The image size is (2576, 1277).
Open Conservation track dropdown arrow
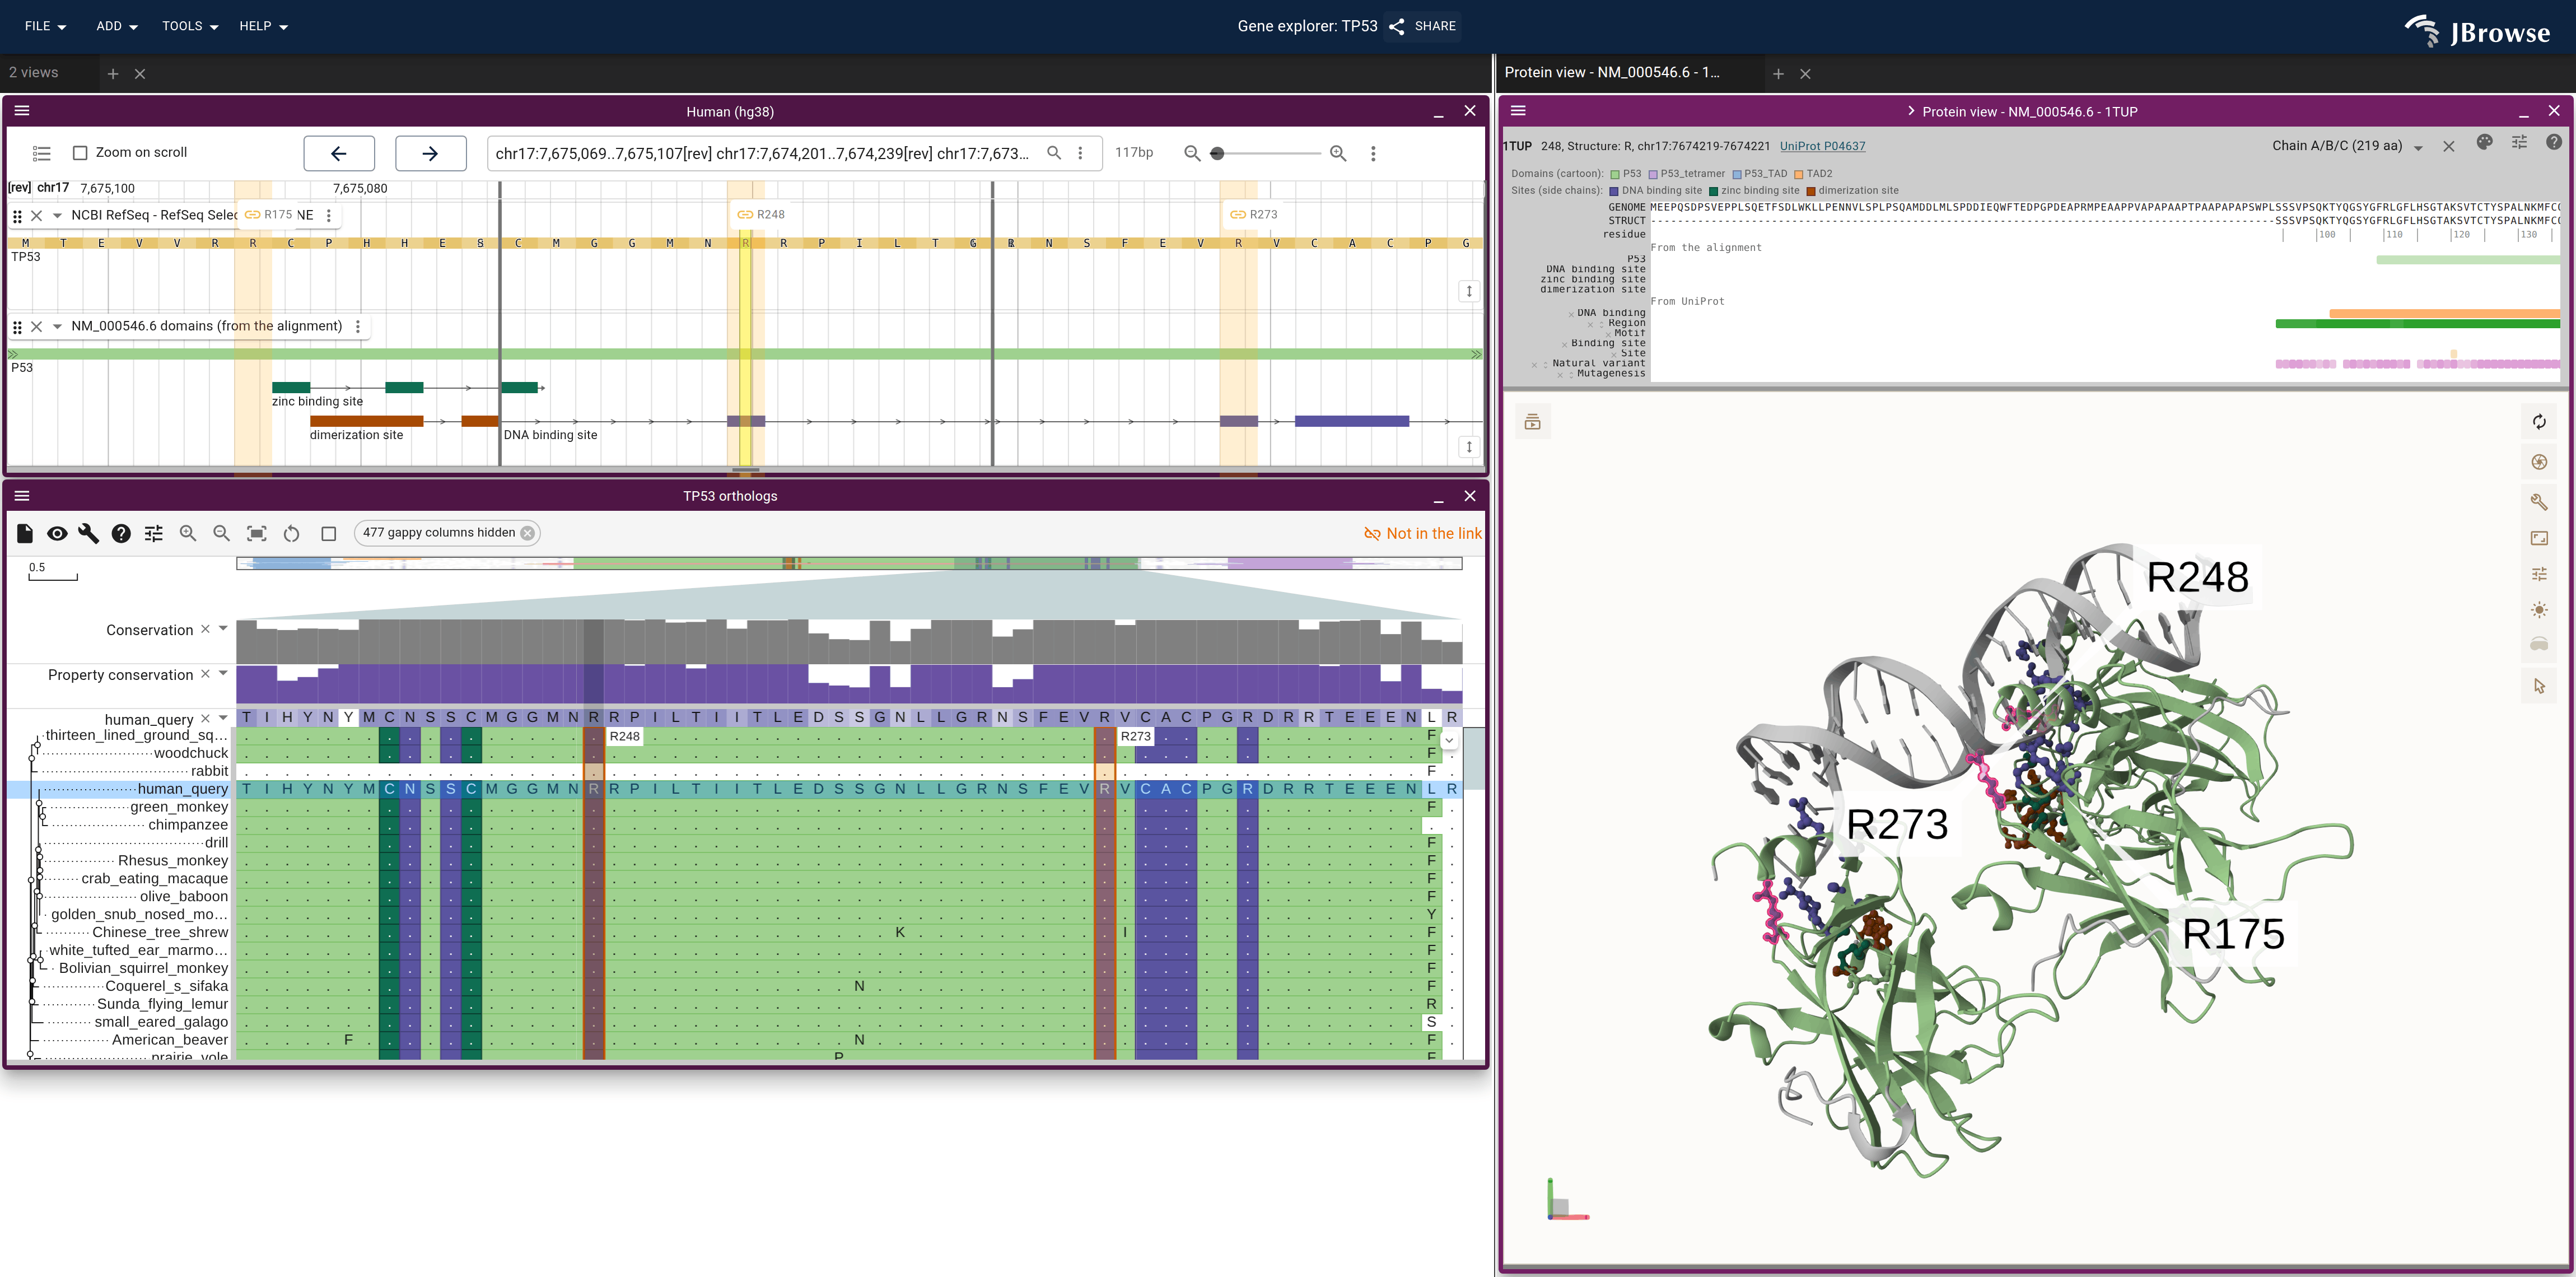(223, 629)
